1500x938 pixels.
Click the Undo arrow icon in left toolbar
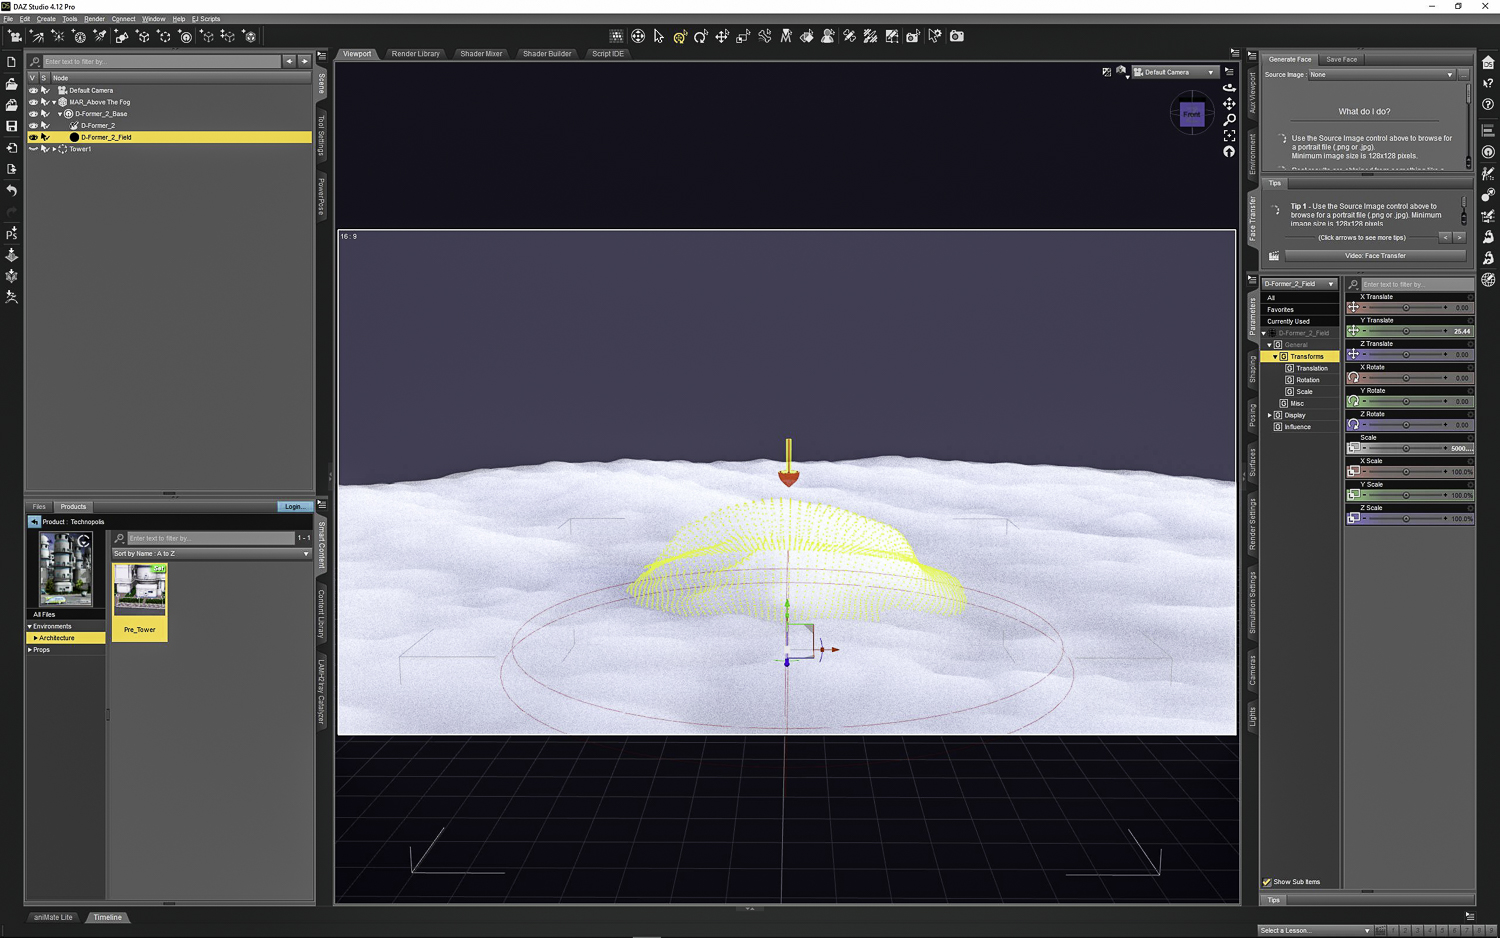[12, 190]
